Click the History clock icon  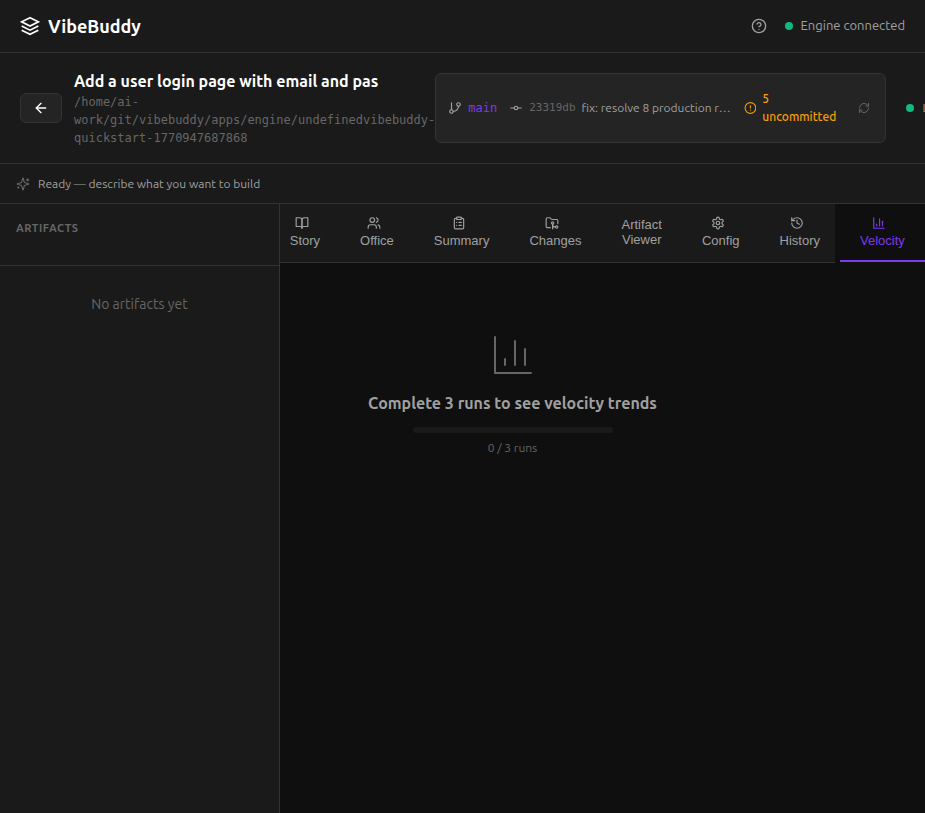pos(797,223)
